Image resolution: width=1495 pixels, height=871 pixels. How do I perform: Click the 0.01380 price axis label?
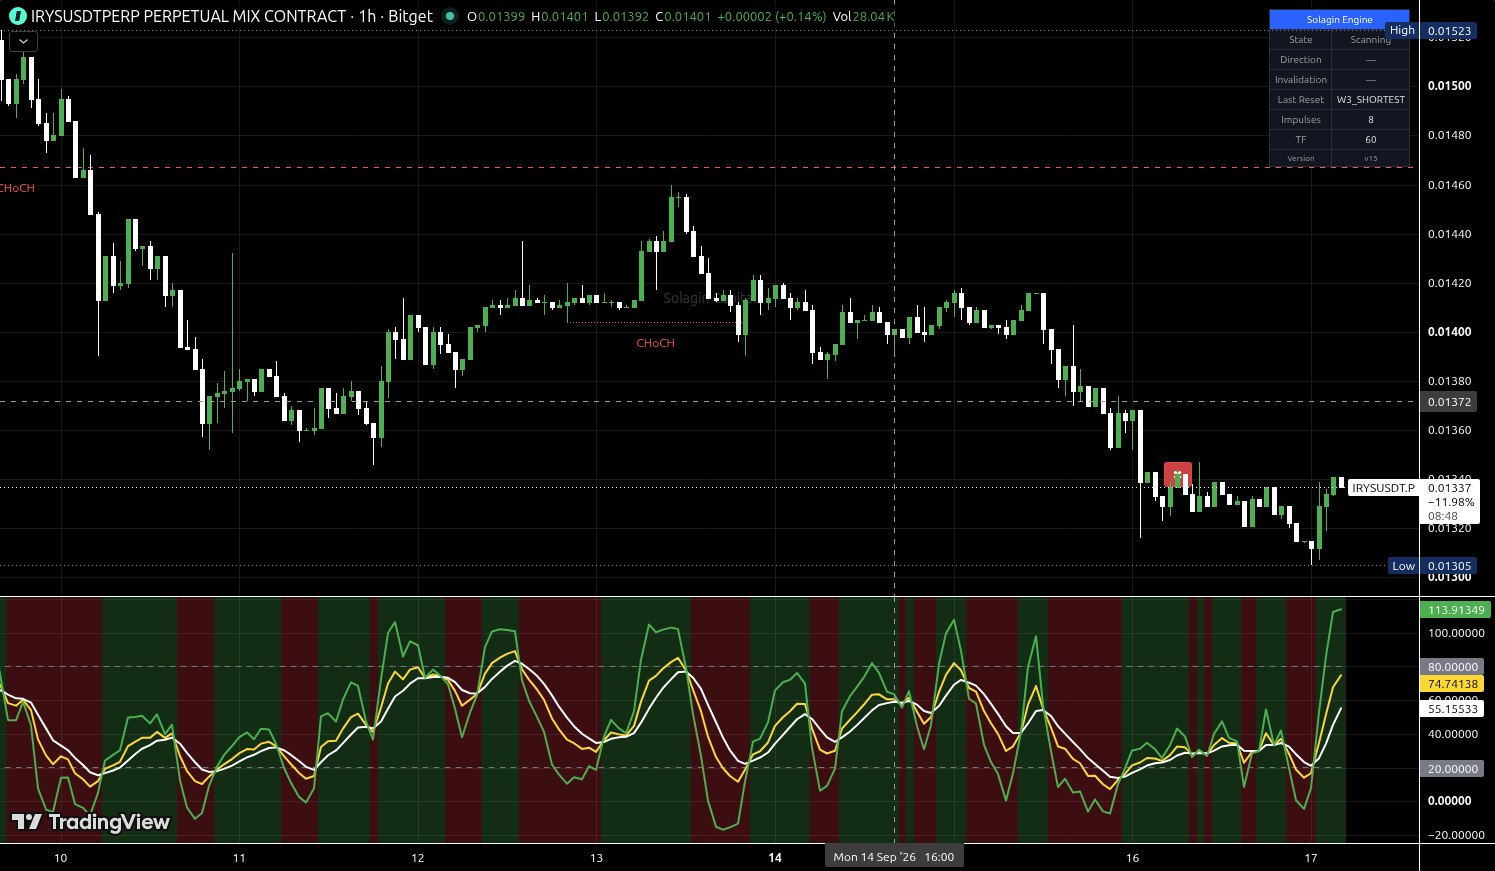click(1449, 381)
